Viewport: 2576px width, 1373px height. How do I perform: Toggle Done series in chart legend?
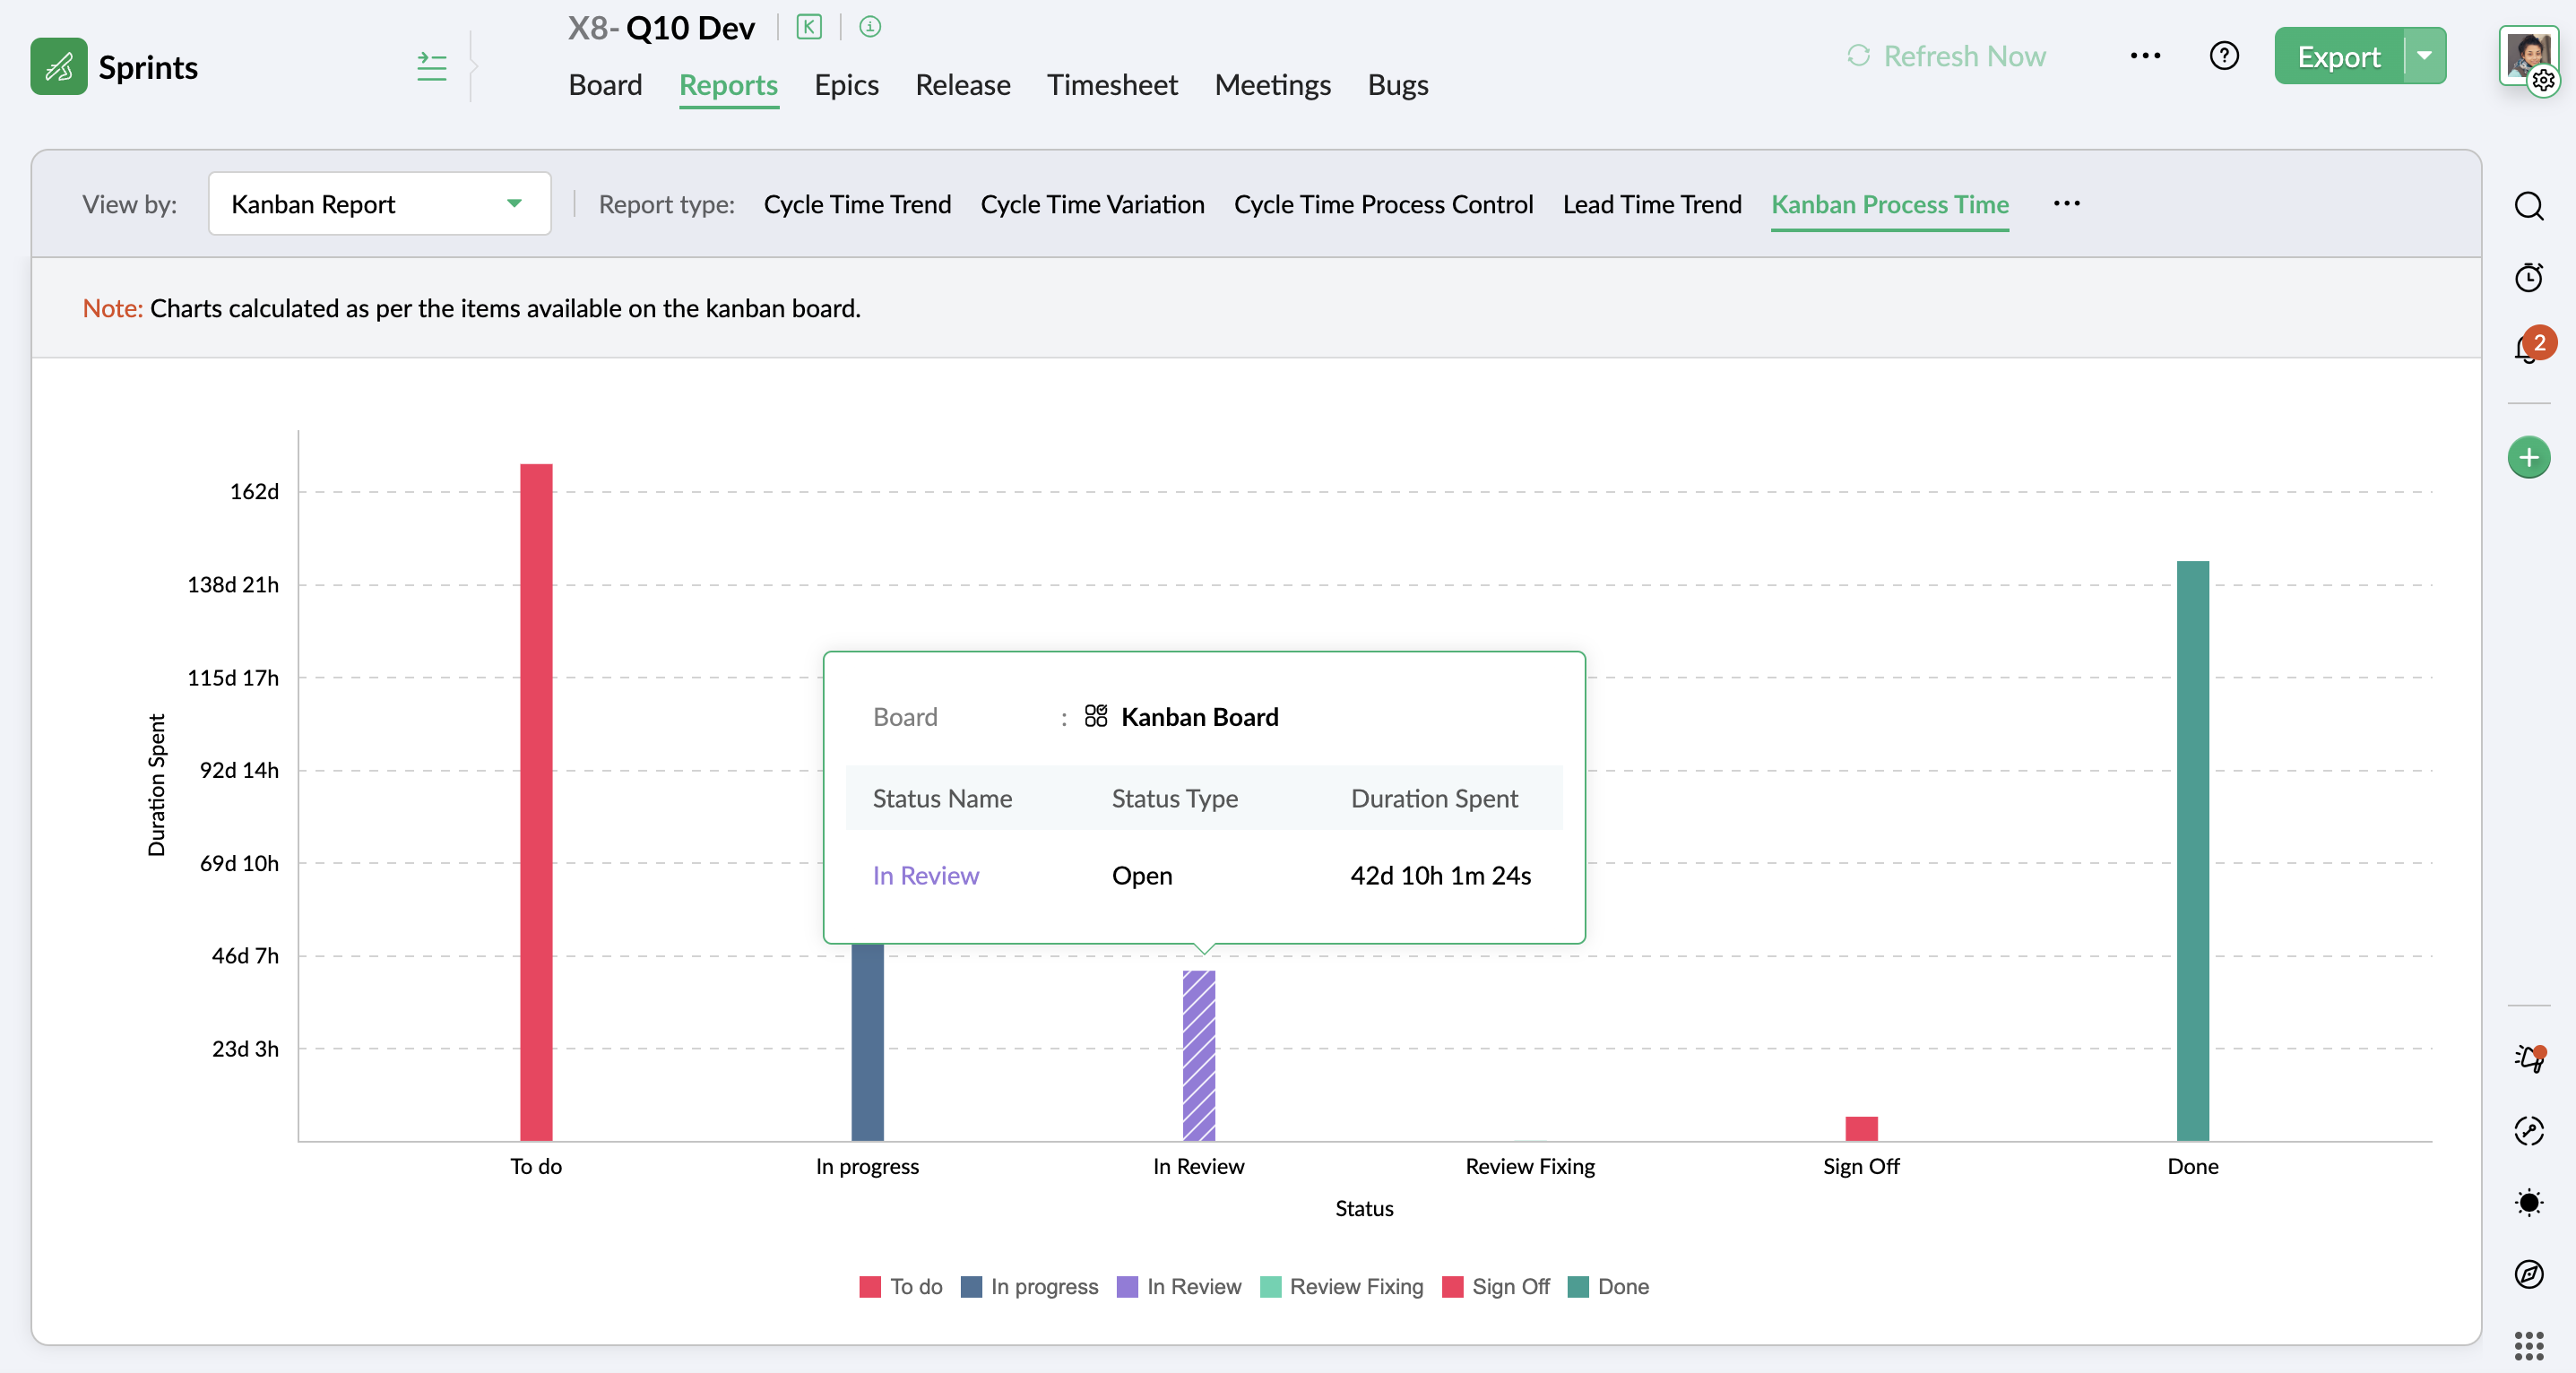1621,1287
